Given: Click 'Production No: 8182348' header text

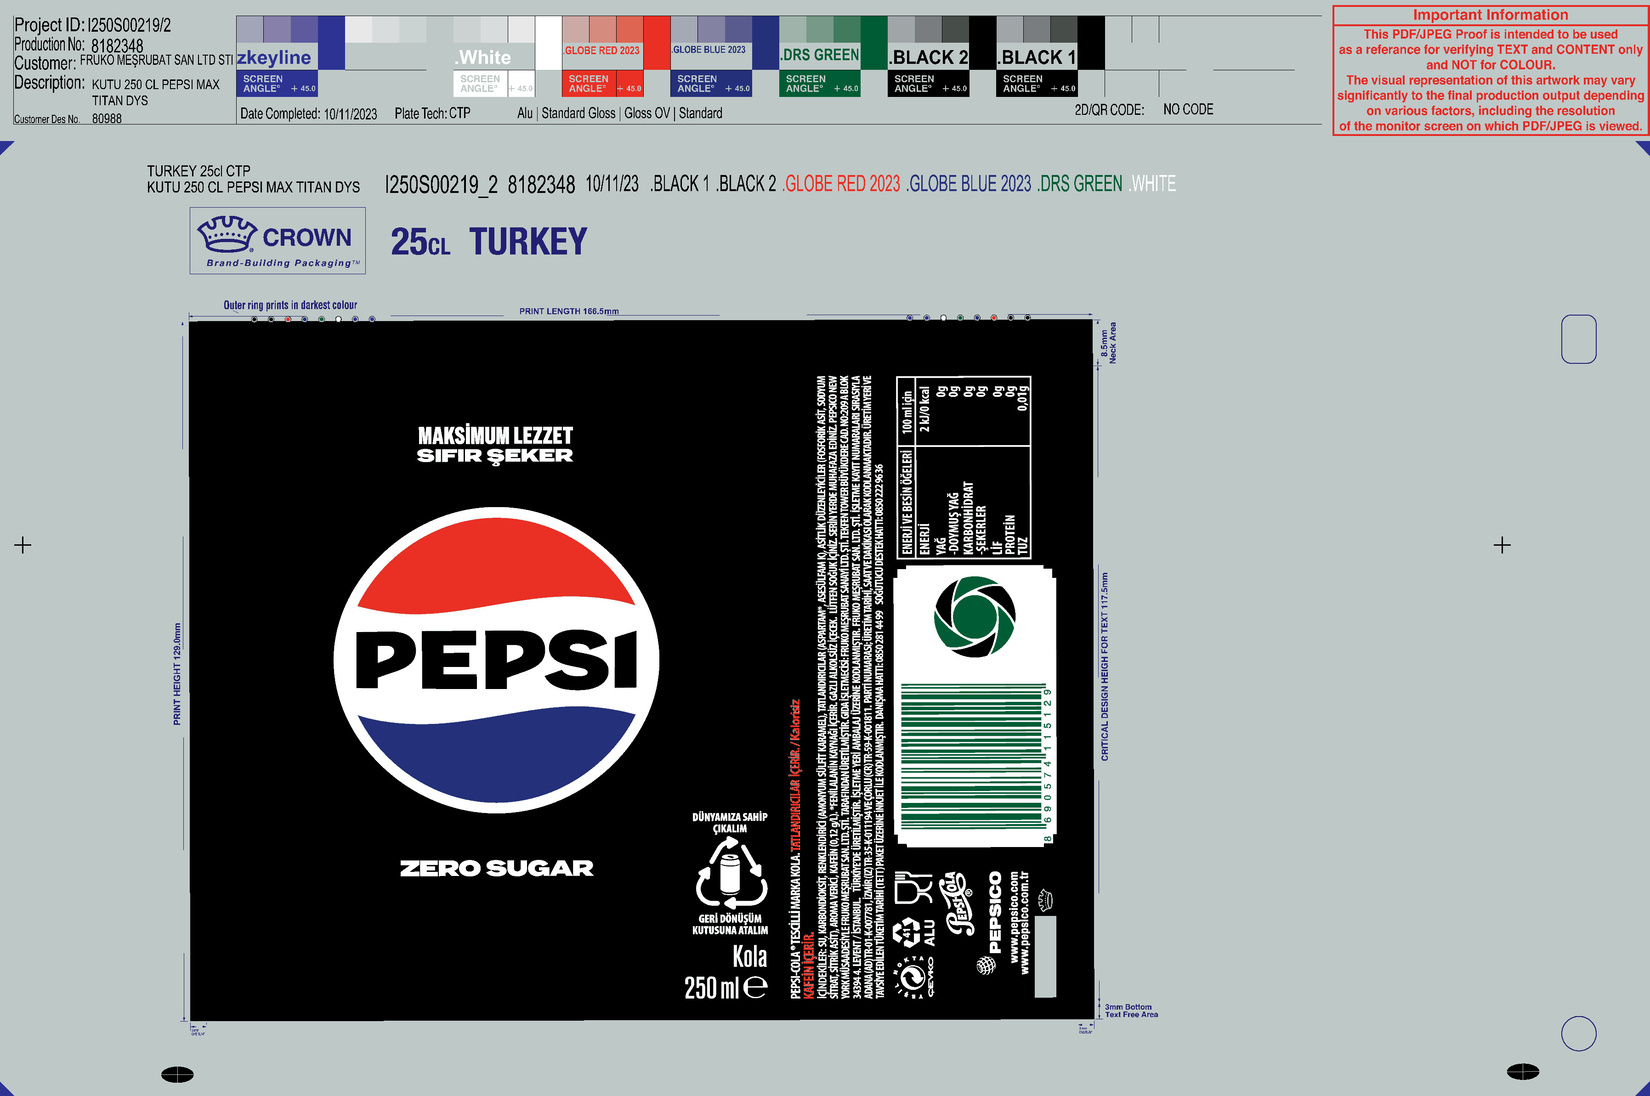Looking at the screenshot, I should (x=78, y=45).
